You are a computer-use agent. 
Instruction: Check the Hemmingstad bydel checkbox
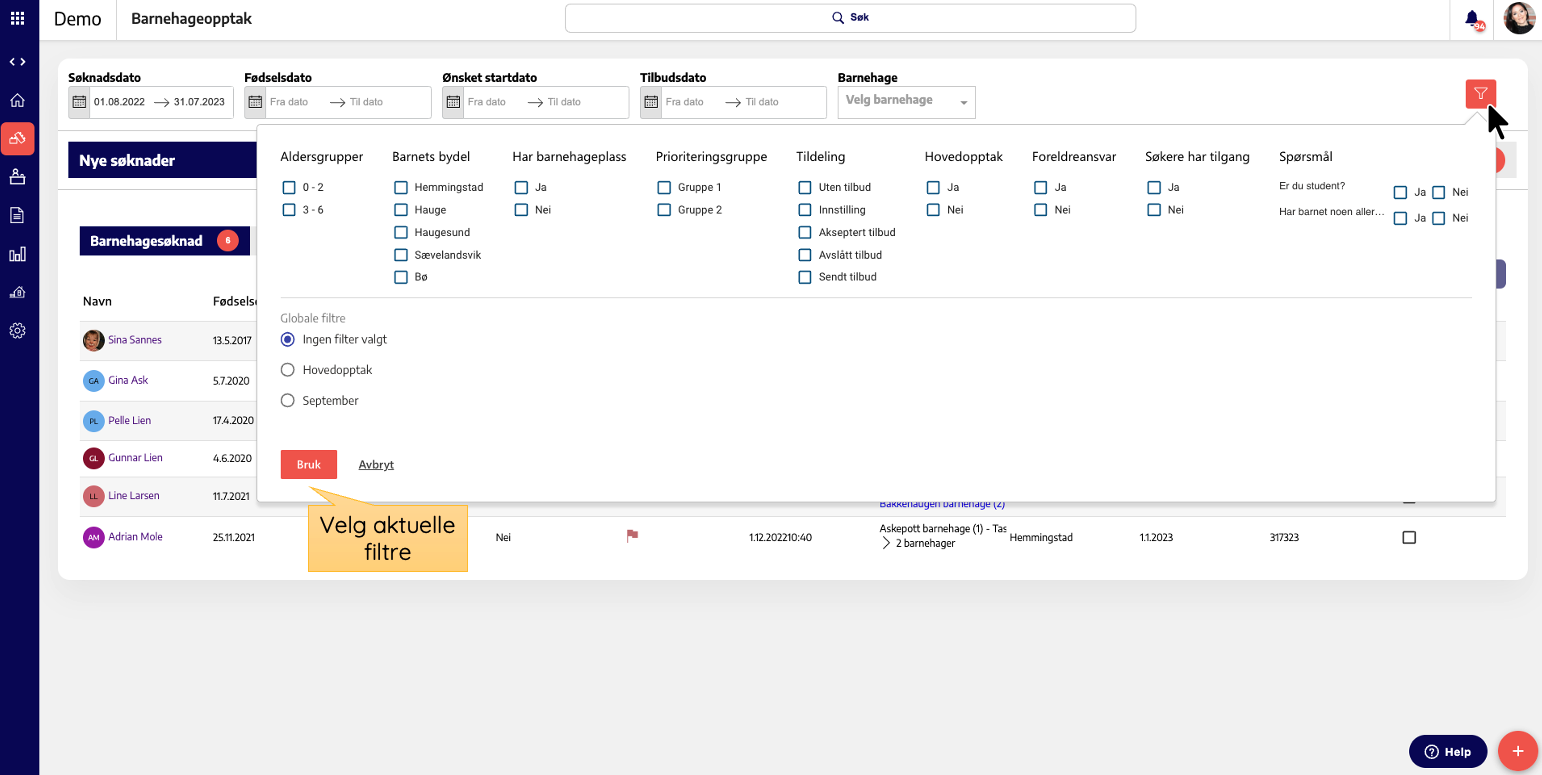point(401,188)
